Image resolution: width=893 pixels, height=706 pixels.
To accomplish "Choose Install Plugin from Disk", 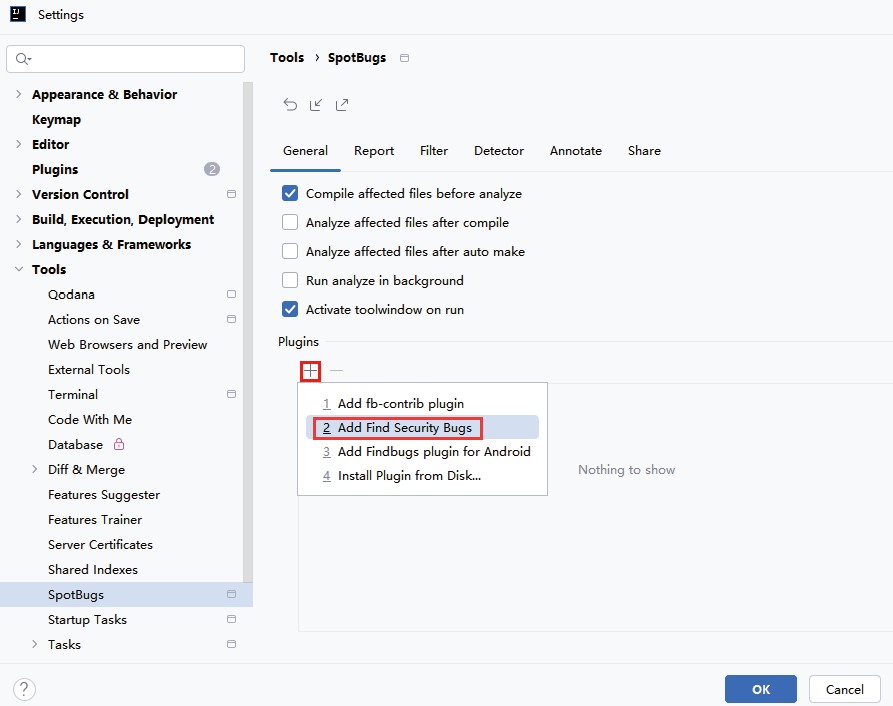I will point(422,475).
